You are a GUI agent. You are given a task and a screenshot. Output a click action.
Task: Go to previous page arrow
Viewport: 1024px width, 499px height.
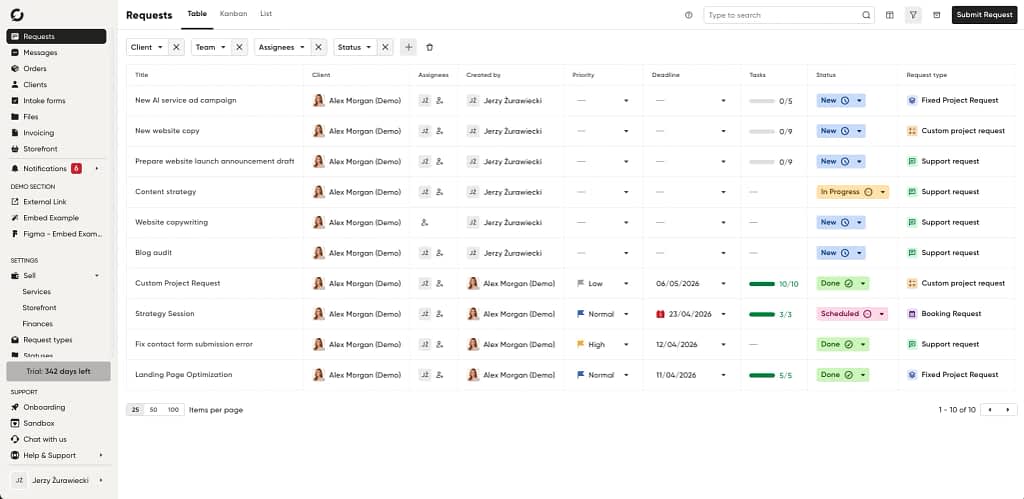[991, 410]
